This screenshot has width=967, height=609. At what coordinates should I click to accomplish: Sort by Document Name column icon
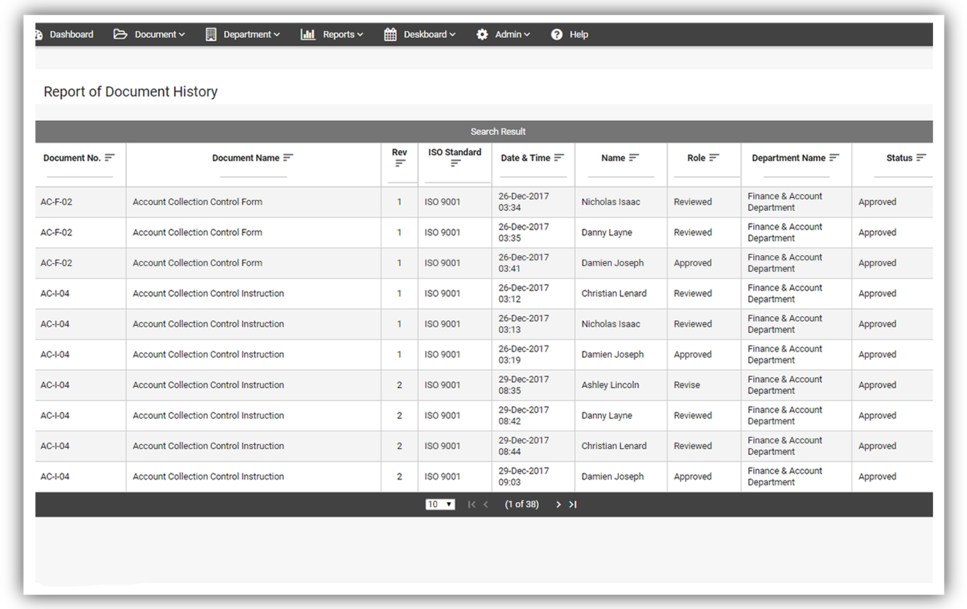(x=288, y=157)
